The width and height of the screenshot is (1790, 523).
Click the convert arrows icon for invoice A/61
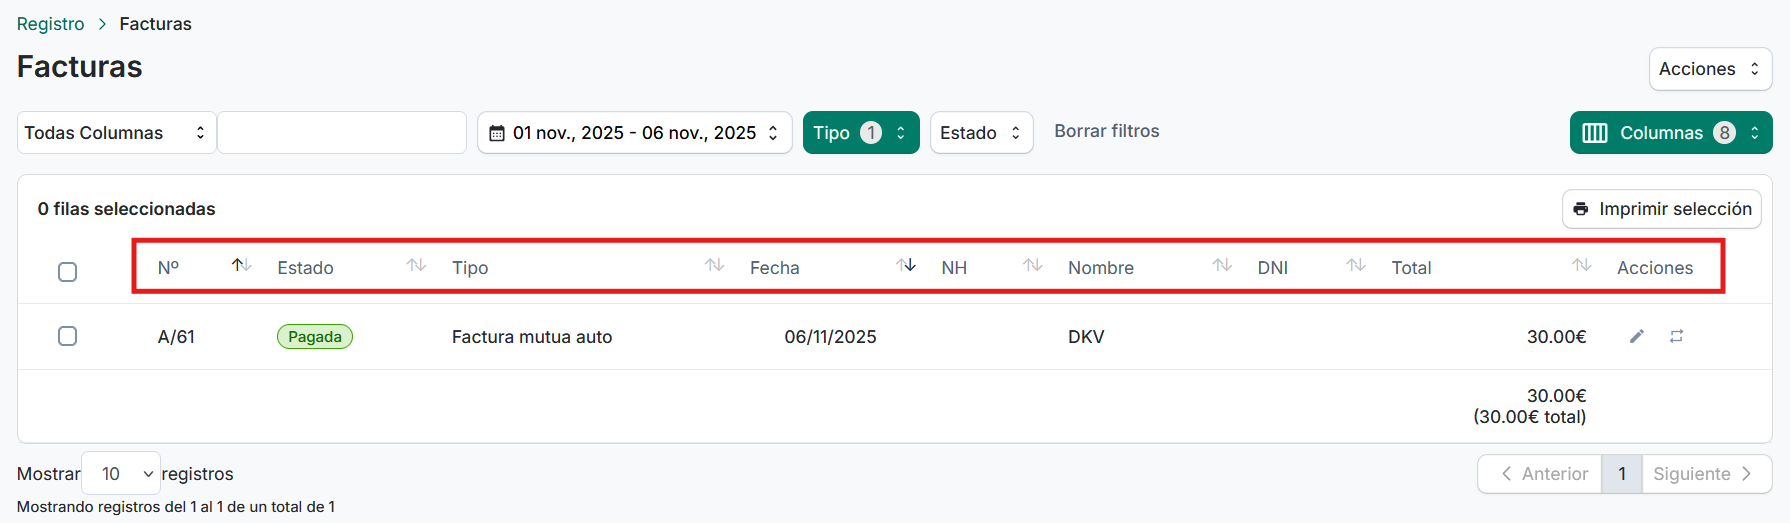(x=1676, y=336)
